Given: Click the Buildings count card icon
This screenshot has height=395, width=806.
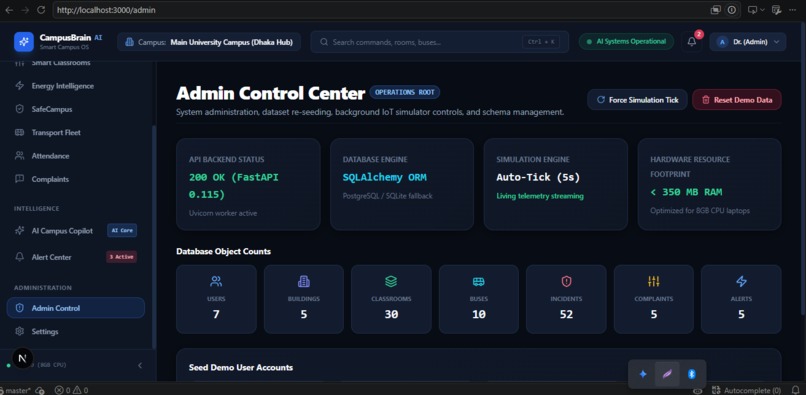Looking at the screenshot, I should tap(304, 281).
